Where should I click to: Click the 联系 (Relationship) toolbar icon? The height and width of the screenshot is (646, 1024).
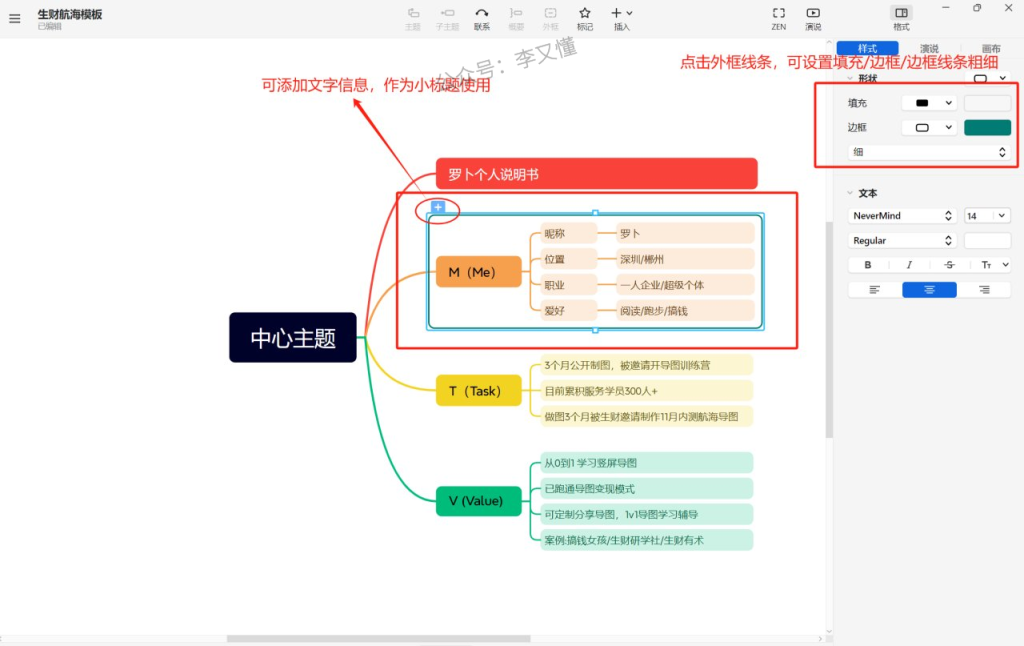coord(481,18)
